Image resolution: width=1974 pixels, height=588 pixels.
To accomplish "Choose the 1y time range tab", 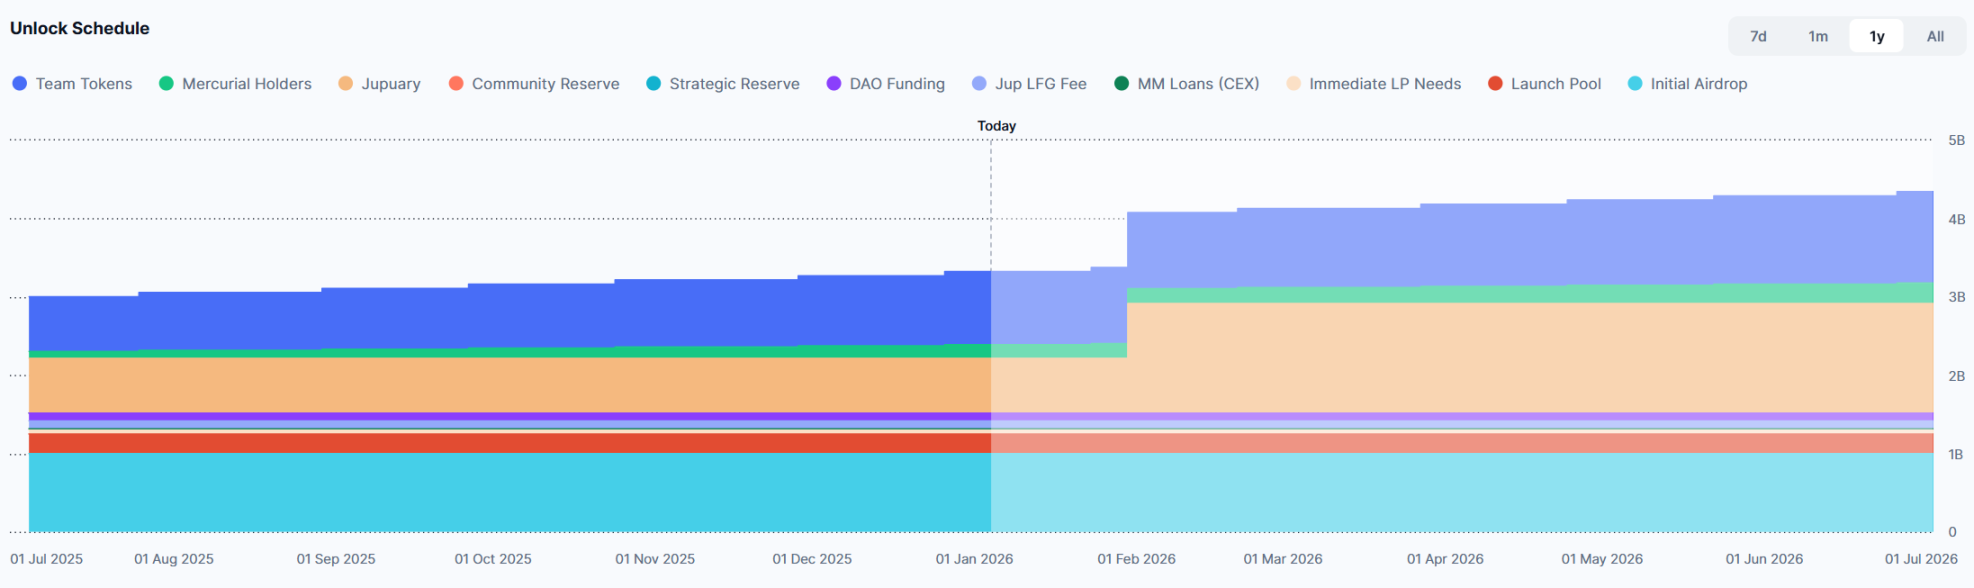I will tap(1876, 36).
